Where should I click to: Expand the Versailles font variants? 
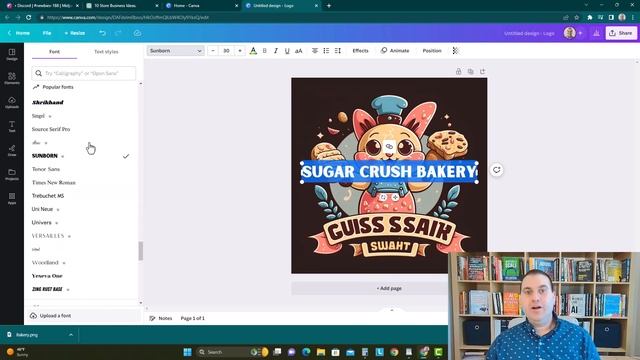(69, 236)
